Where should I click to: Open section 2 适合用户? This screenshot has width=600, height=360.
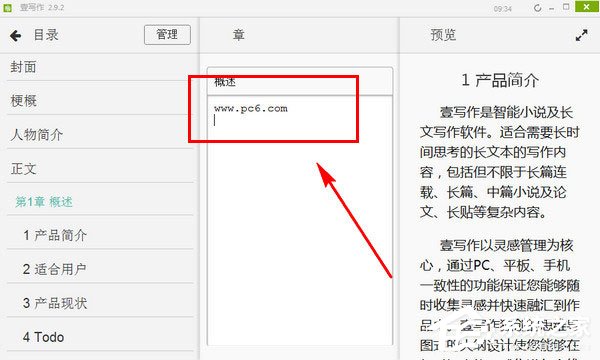pyautogui.click(x=100, y=269)
